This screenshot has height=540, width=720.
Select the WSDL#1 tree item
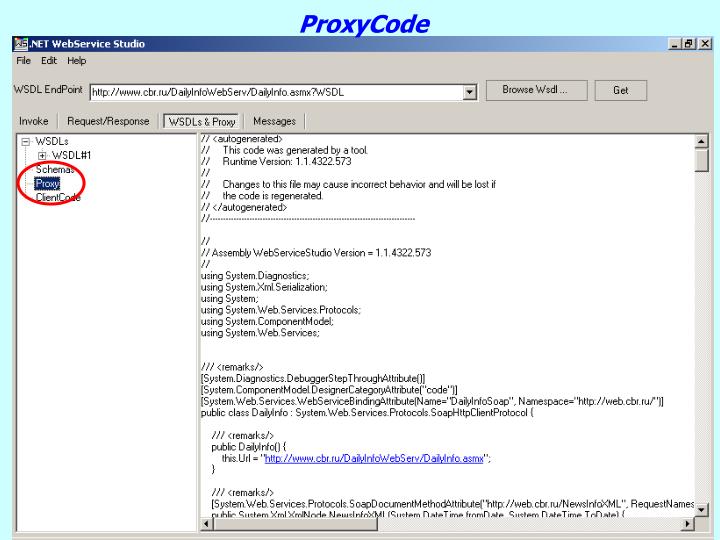point(72,156)
